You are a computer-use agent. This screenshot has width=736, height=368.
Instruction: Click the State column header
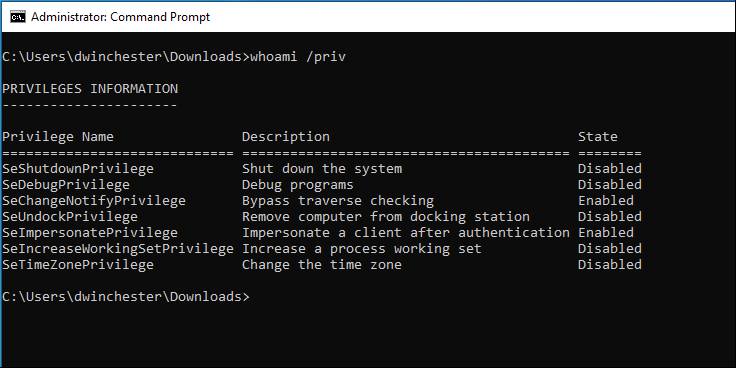(x=598, y=137)
